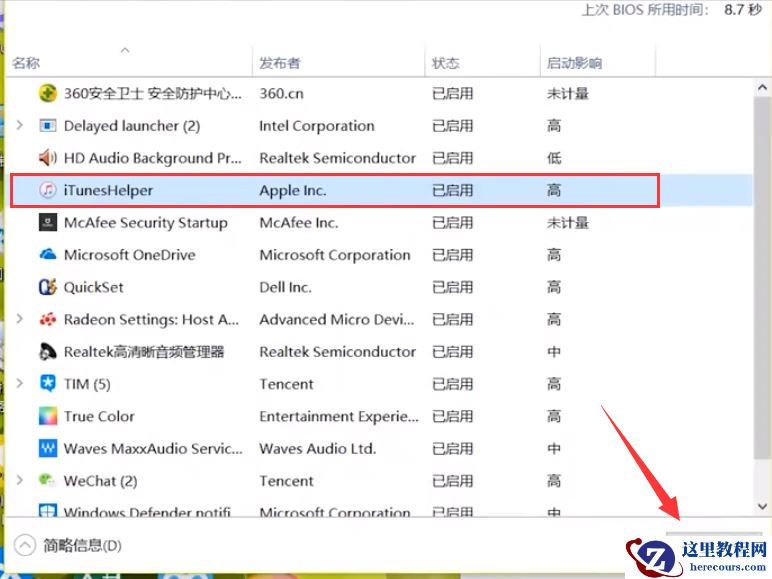This screenshot has width=772, height=579.
Task: Click the iTunesHelper music icon
Action: (48, 190)
